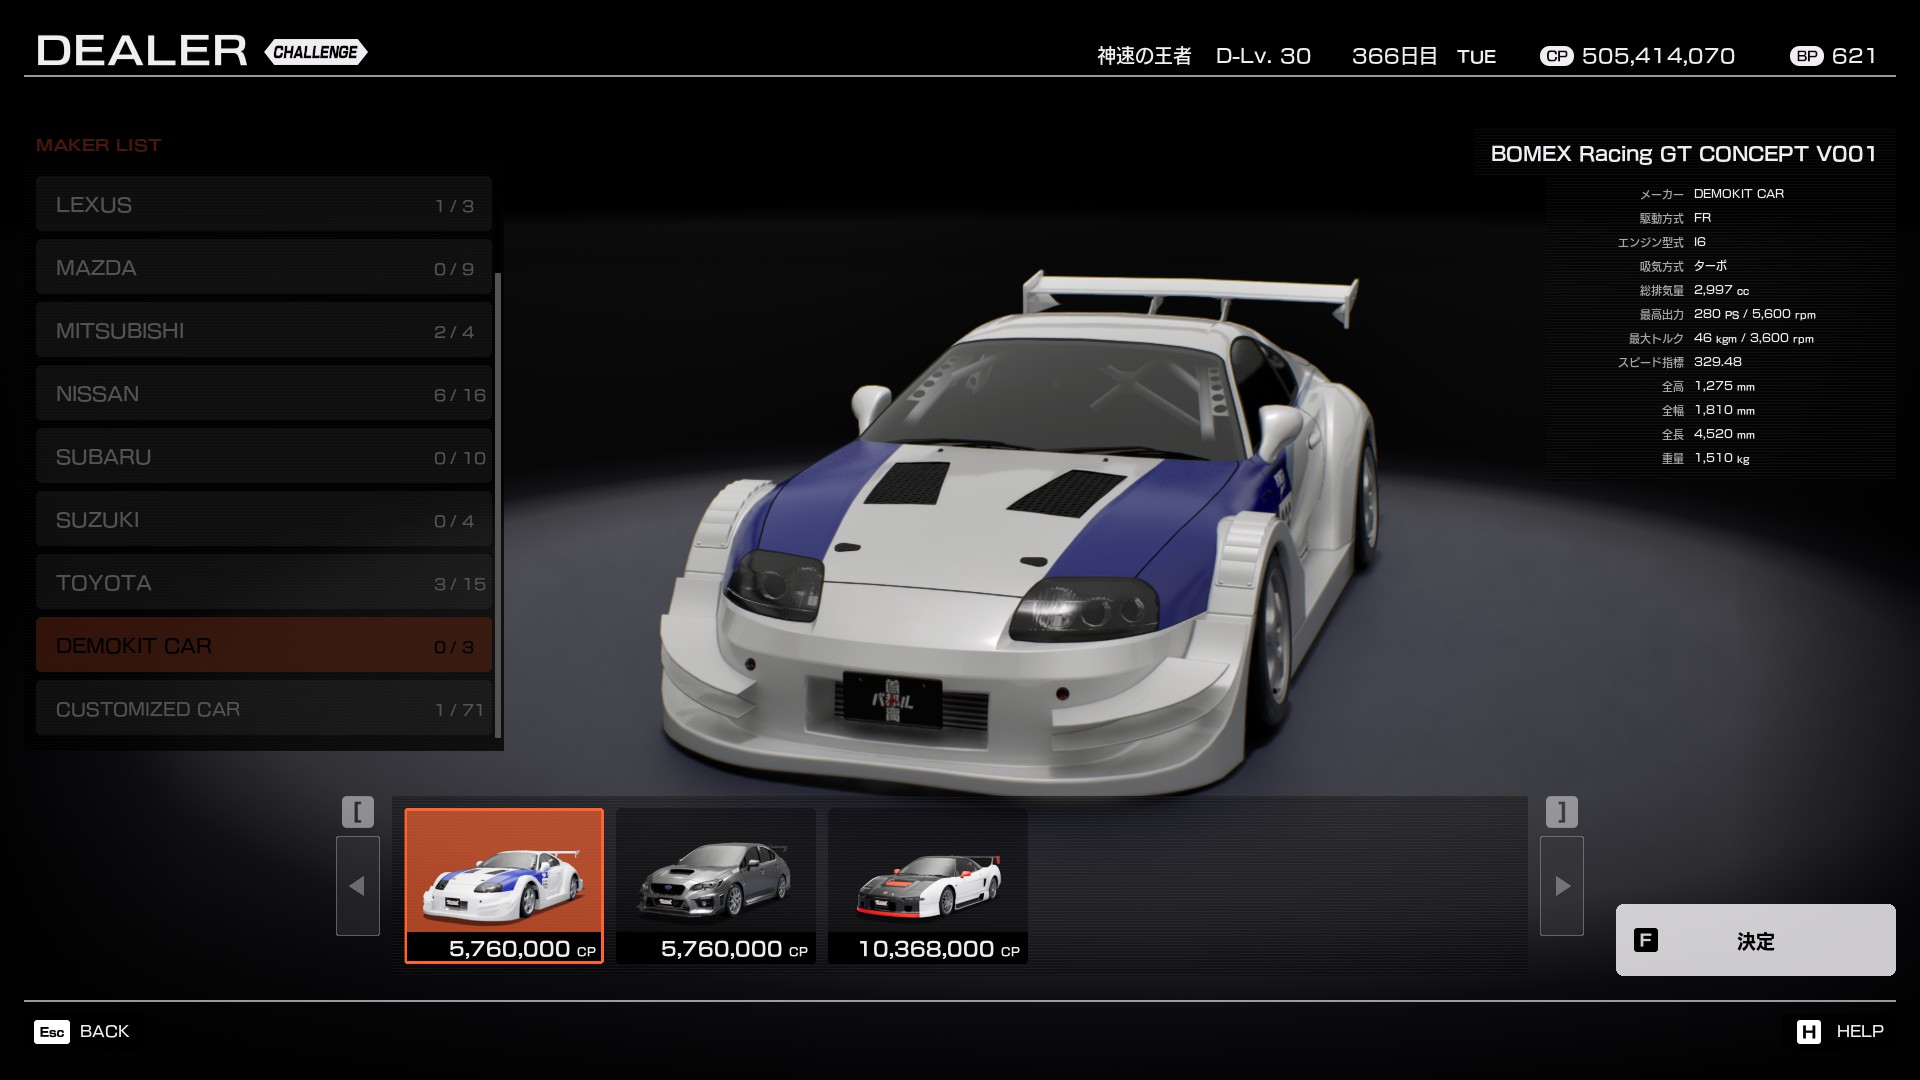
Task: Select NISSAN maker entry
Action: (x=264, y=394)
